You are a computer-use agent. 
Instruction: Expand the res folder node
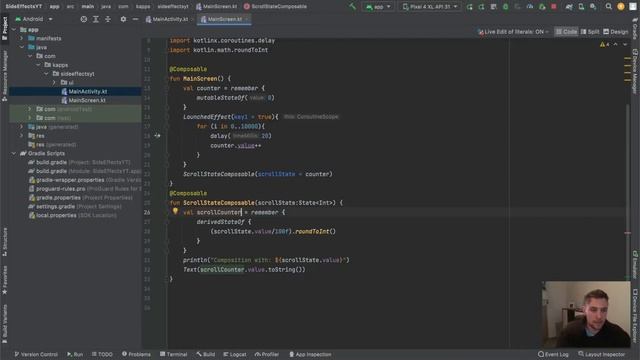22,136
